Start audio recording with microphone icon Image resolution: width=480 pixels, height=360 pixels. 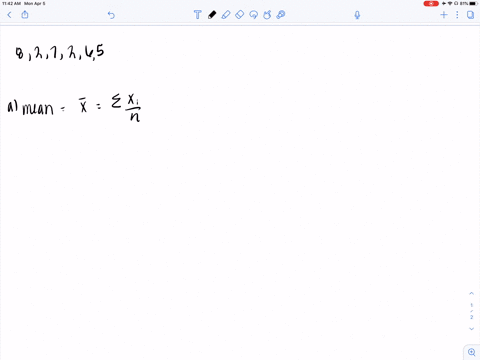[x=357, y=15]
